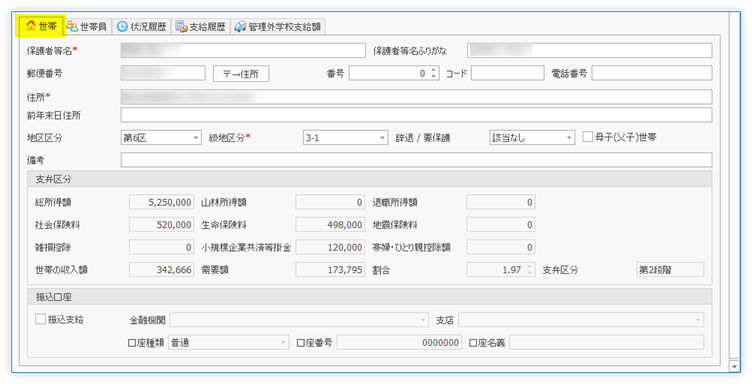Screen dimensions: 752x384
Task: Select the 世帯の収入額 value 342,666
Action: click(161, 270)
